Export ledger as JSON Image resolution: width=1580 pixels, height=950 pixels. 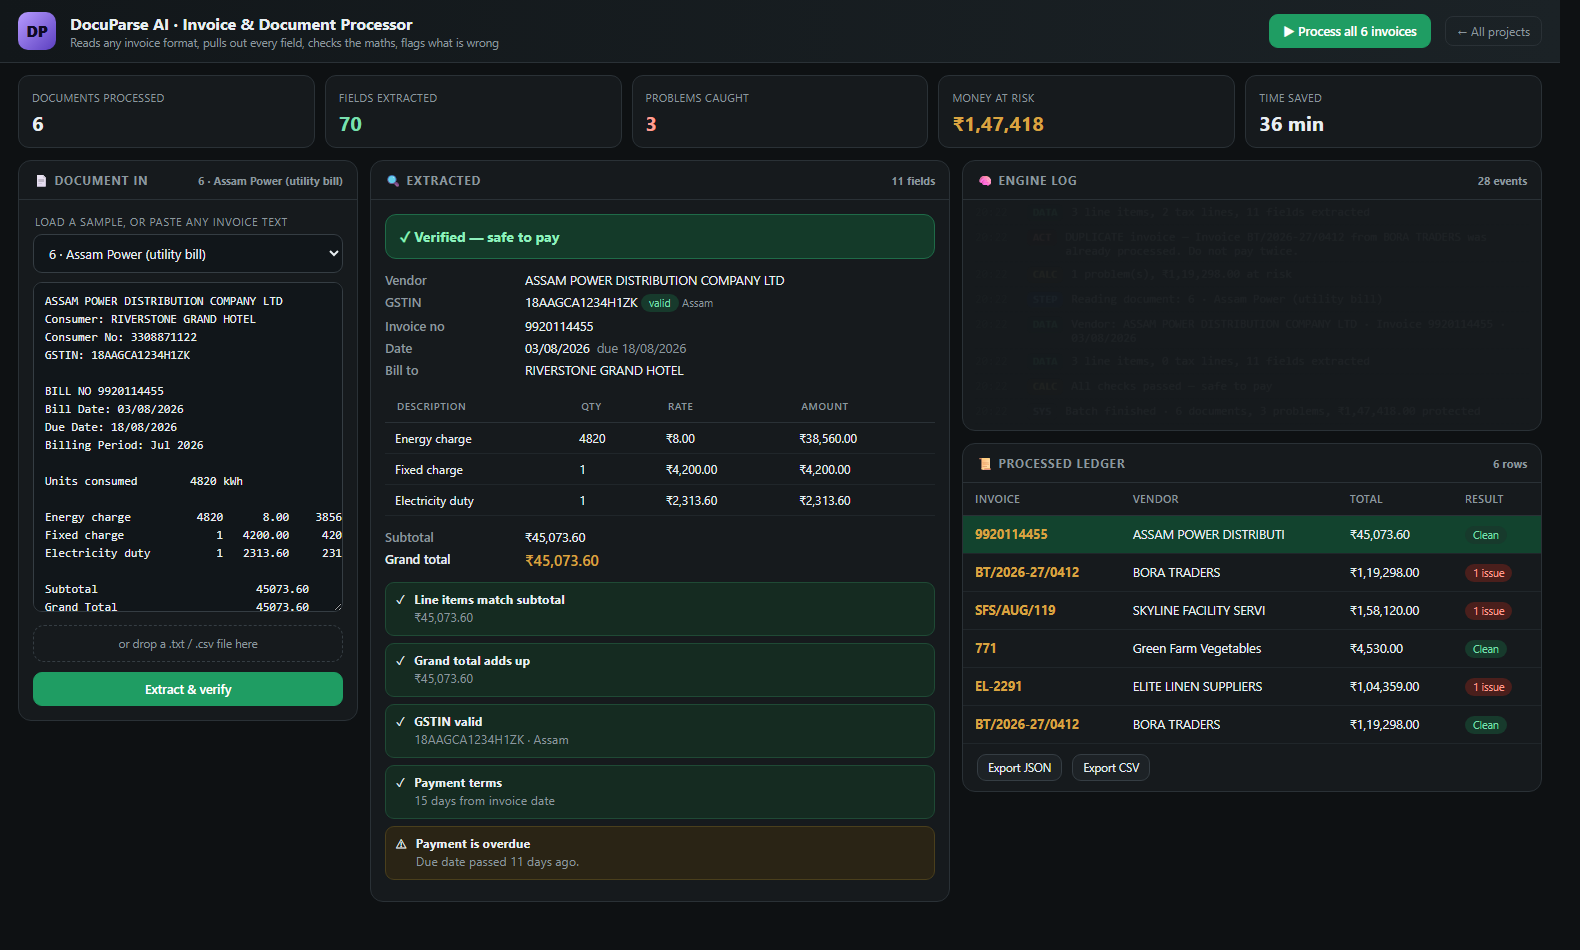[x=1019, y=768]
